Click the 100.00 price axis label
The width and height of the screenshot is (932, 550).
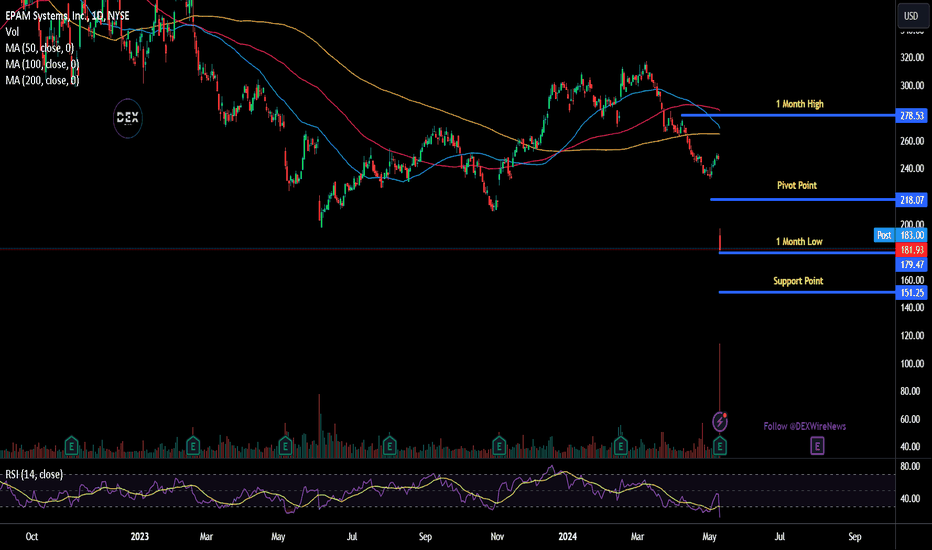[912, 363]
